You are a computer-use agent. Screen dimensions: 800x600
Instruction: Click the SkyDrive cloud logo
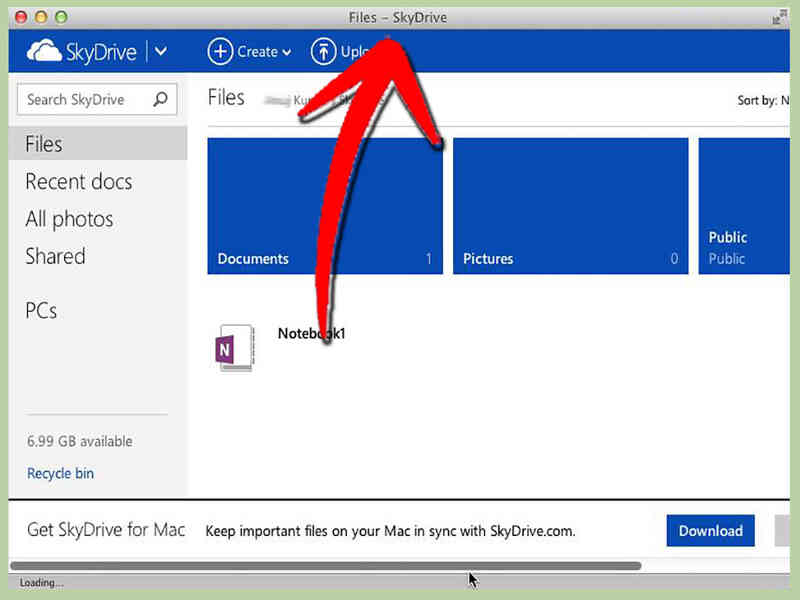44,51
